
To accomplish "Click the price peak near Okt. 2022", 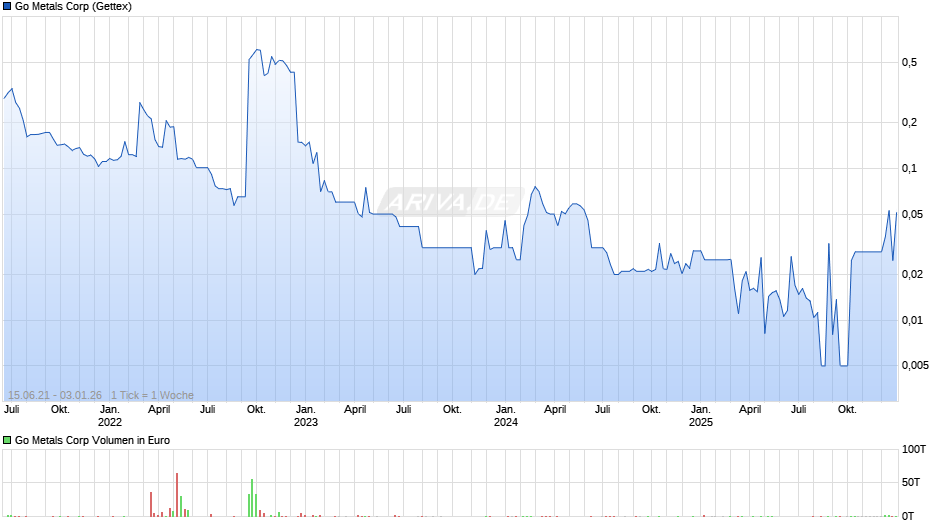I will tap(257, 50).
